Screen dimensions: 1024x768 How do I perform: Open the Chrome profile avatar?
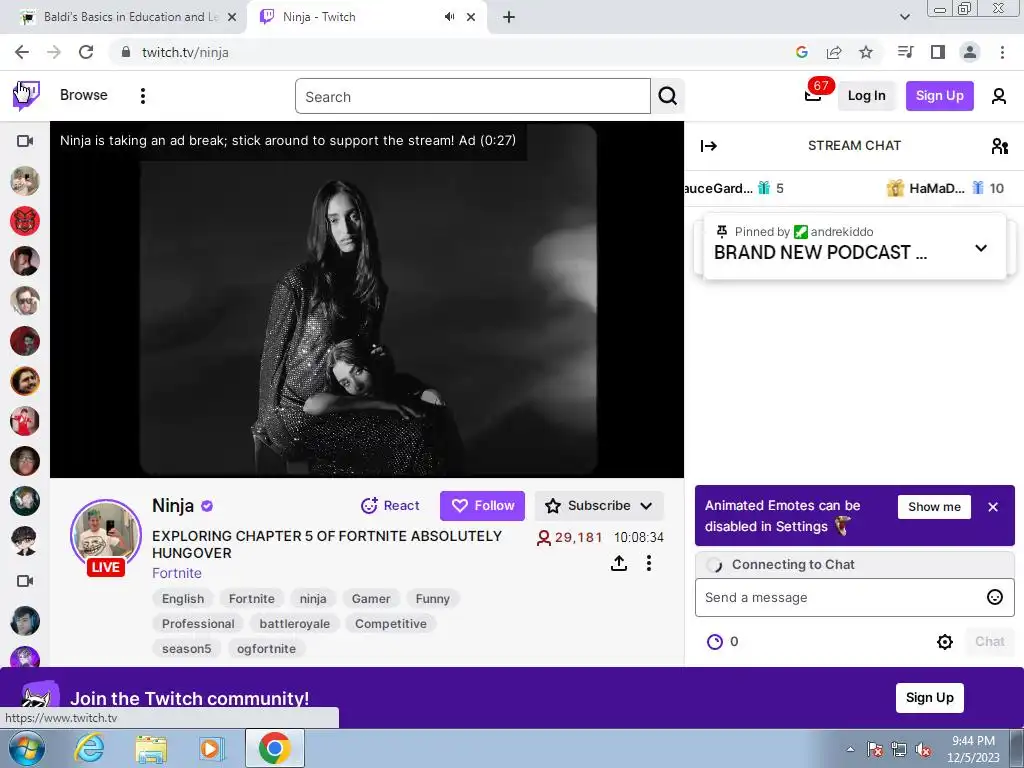(970, 52)
